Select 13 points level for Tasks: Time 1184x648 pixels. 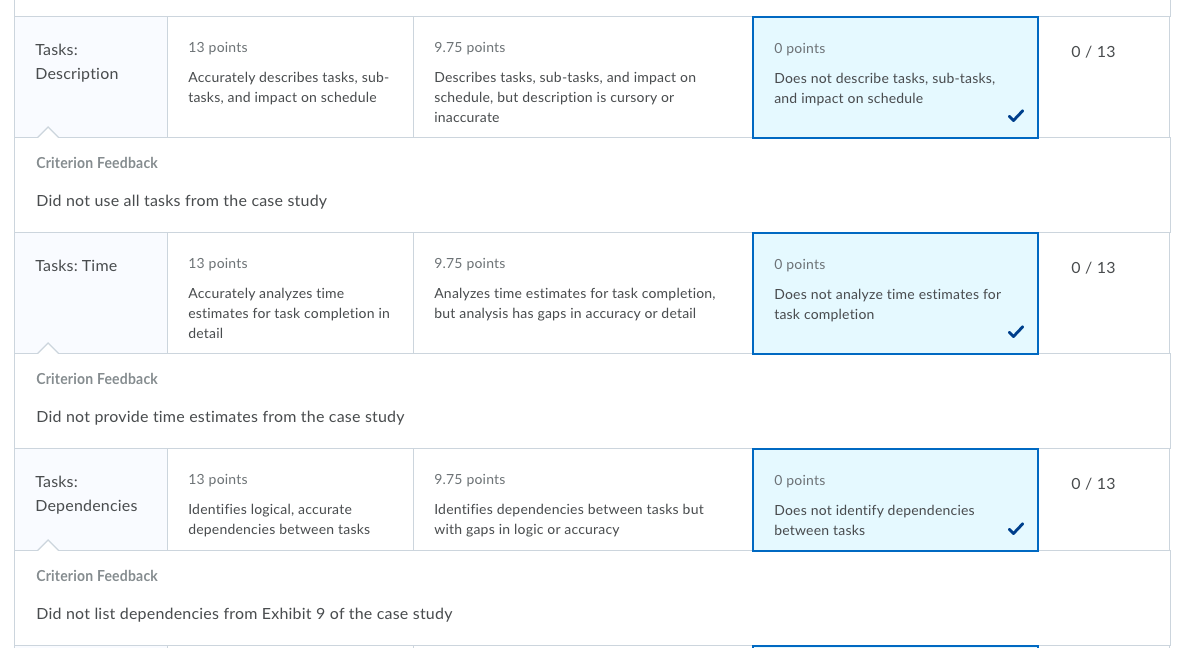click(x=290, y=293)
